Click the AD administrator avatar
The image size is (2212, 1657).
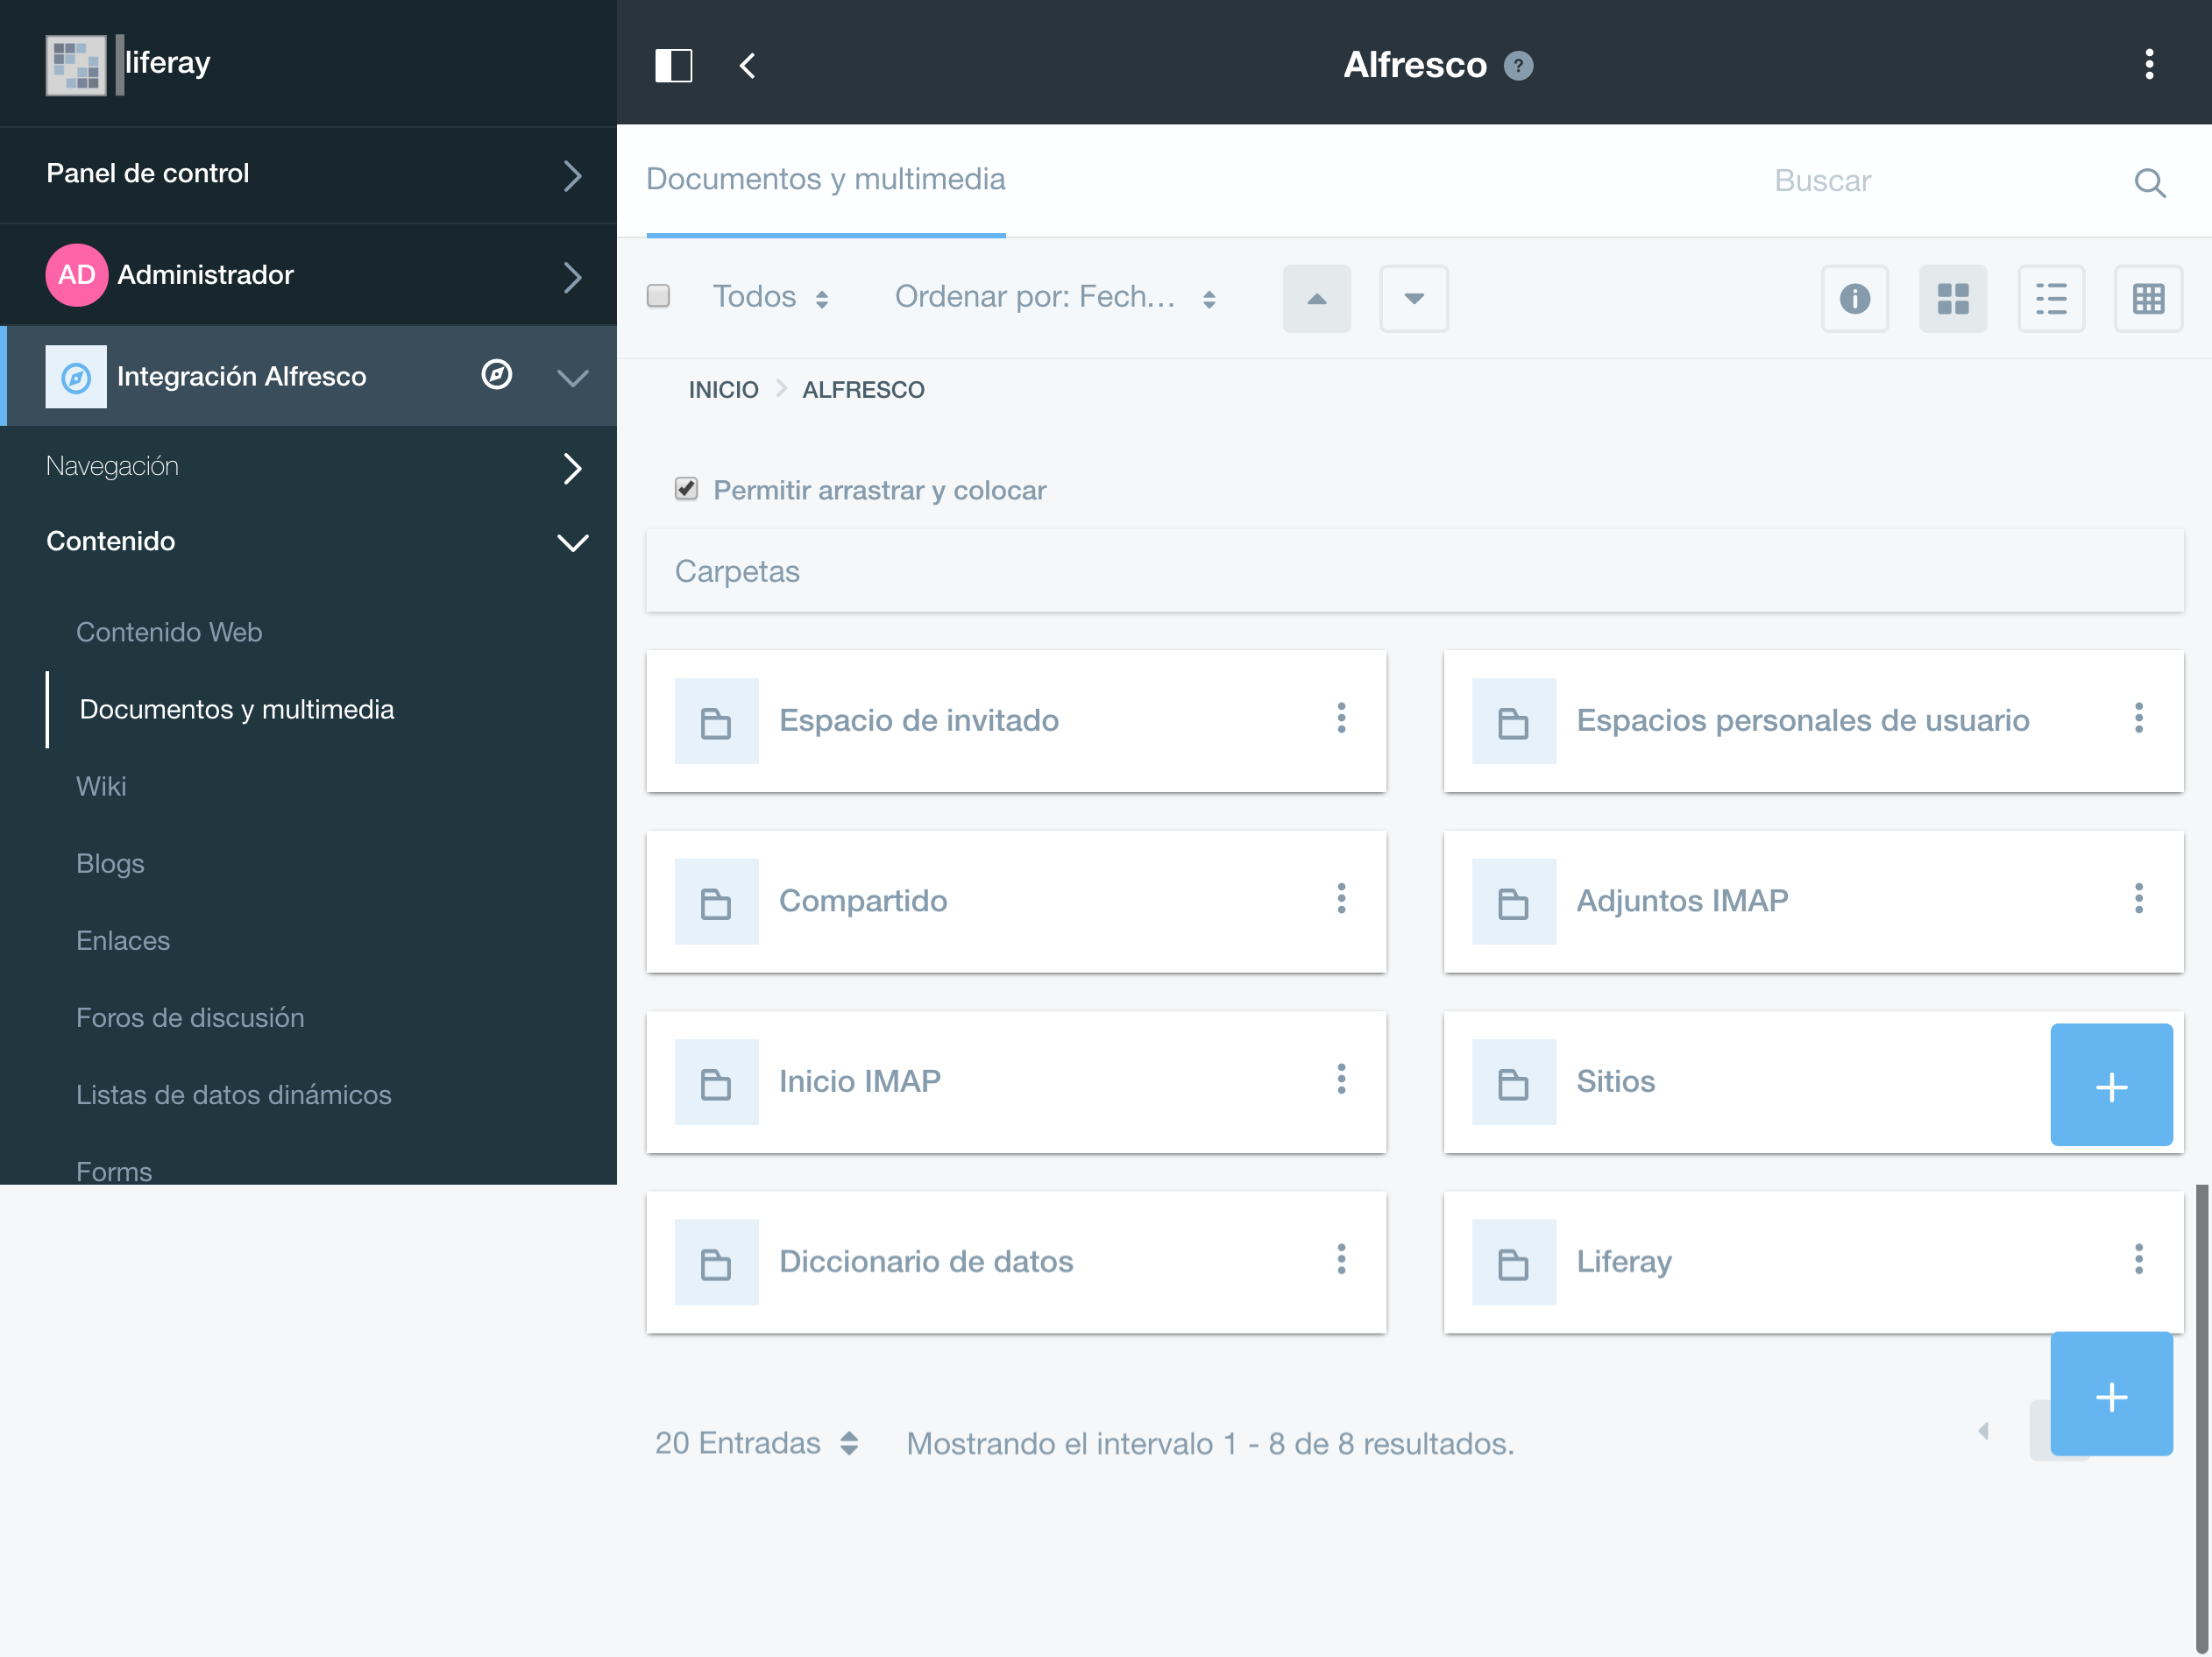click(76, 275)
